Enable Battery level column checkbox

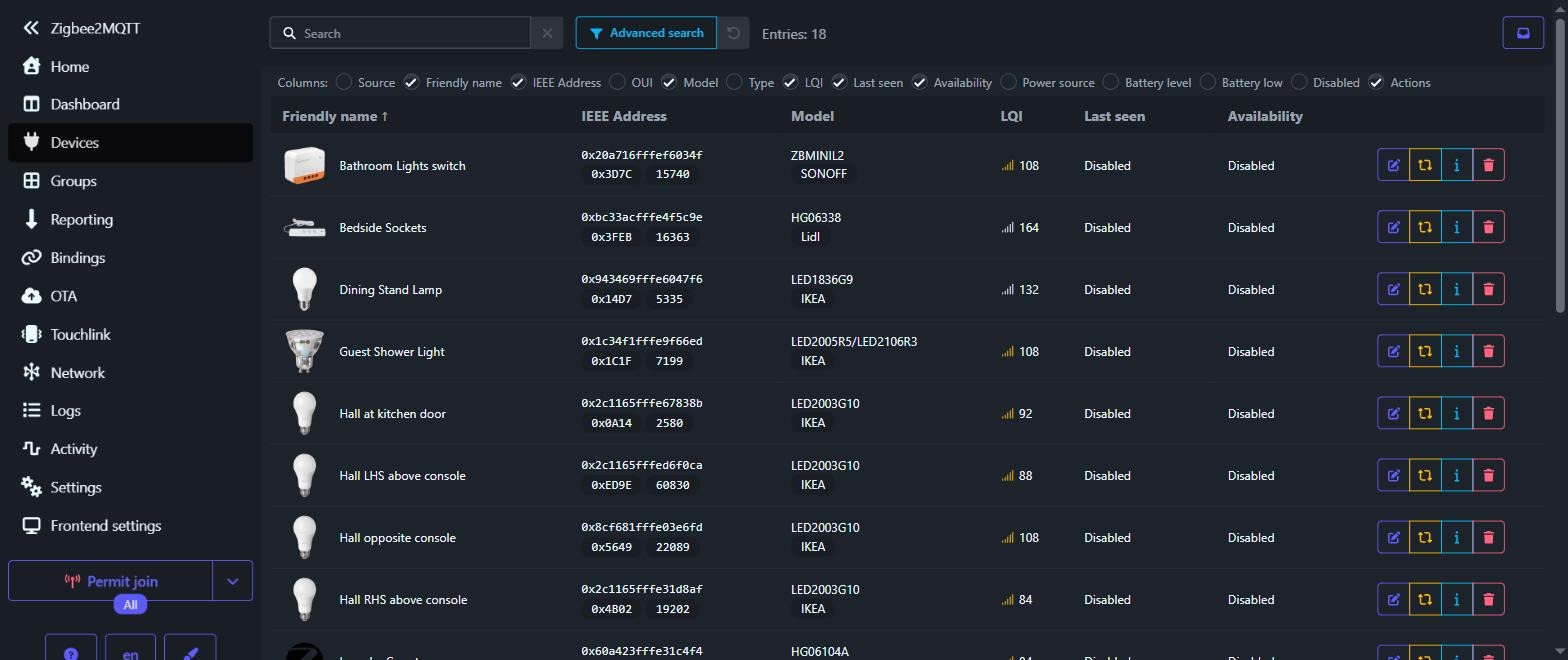pos(1110,82)
